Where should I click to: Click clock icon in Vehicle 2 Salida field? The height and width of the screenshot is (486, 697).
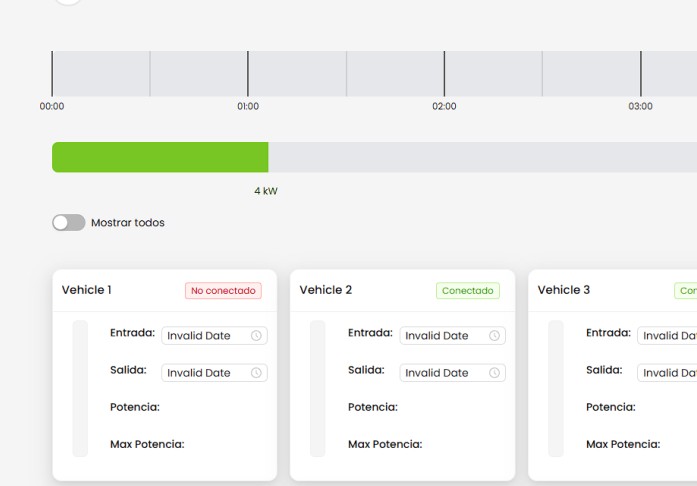click(x=494, y=373)
